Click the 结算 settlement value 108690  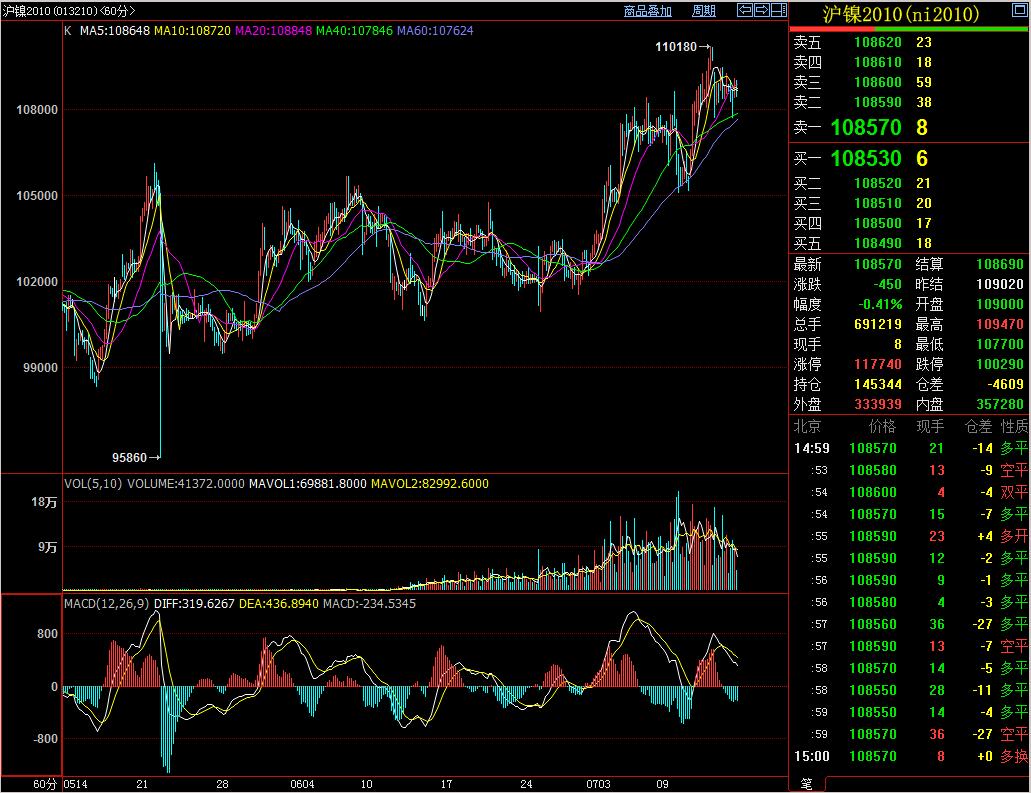coord(999,264)
